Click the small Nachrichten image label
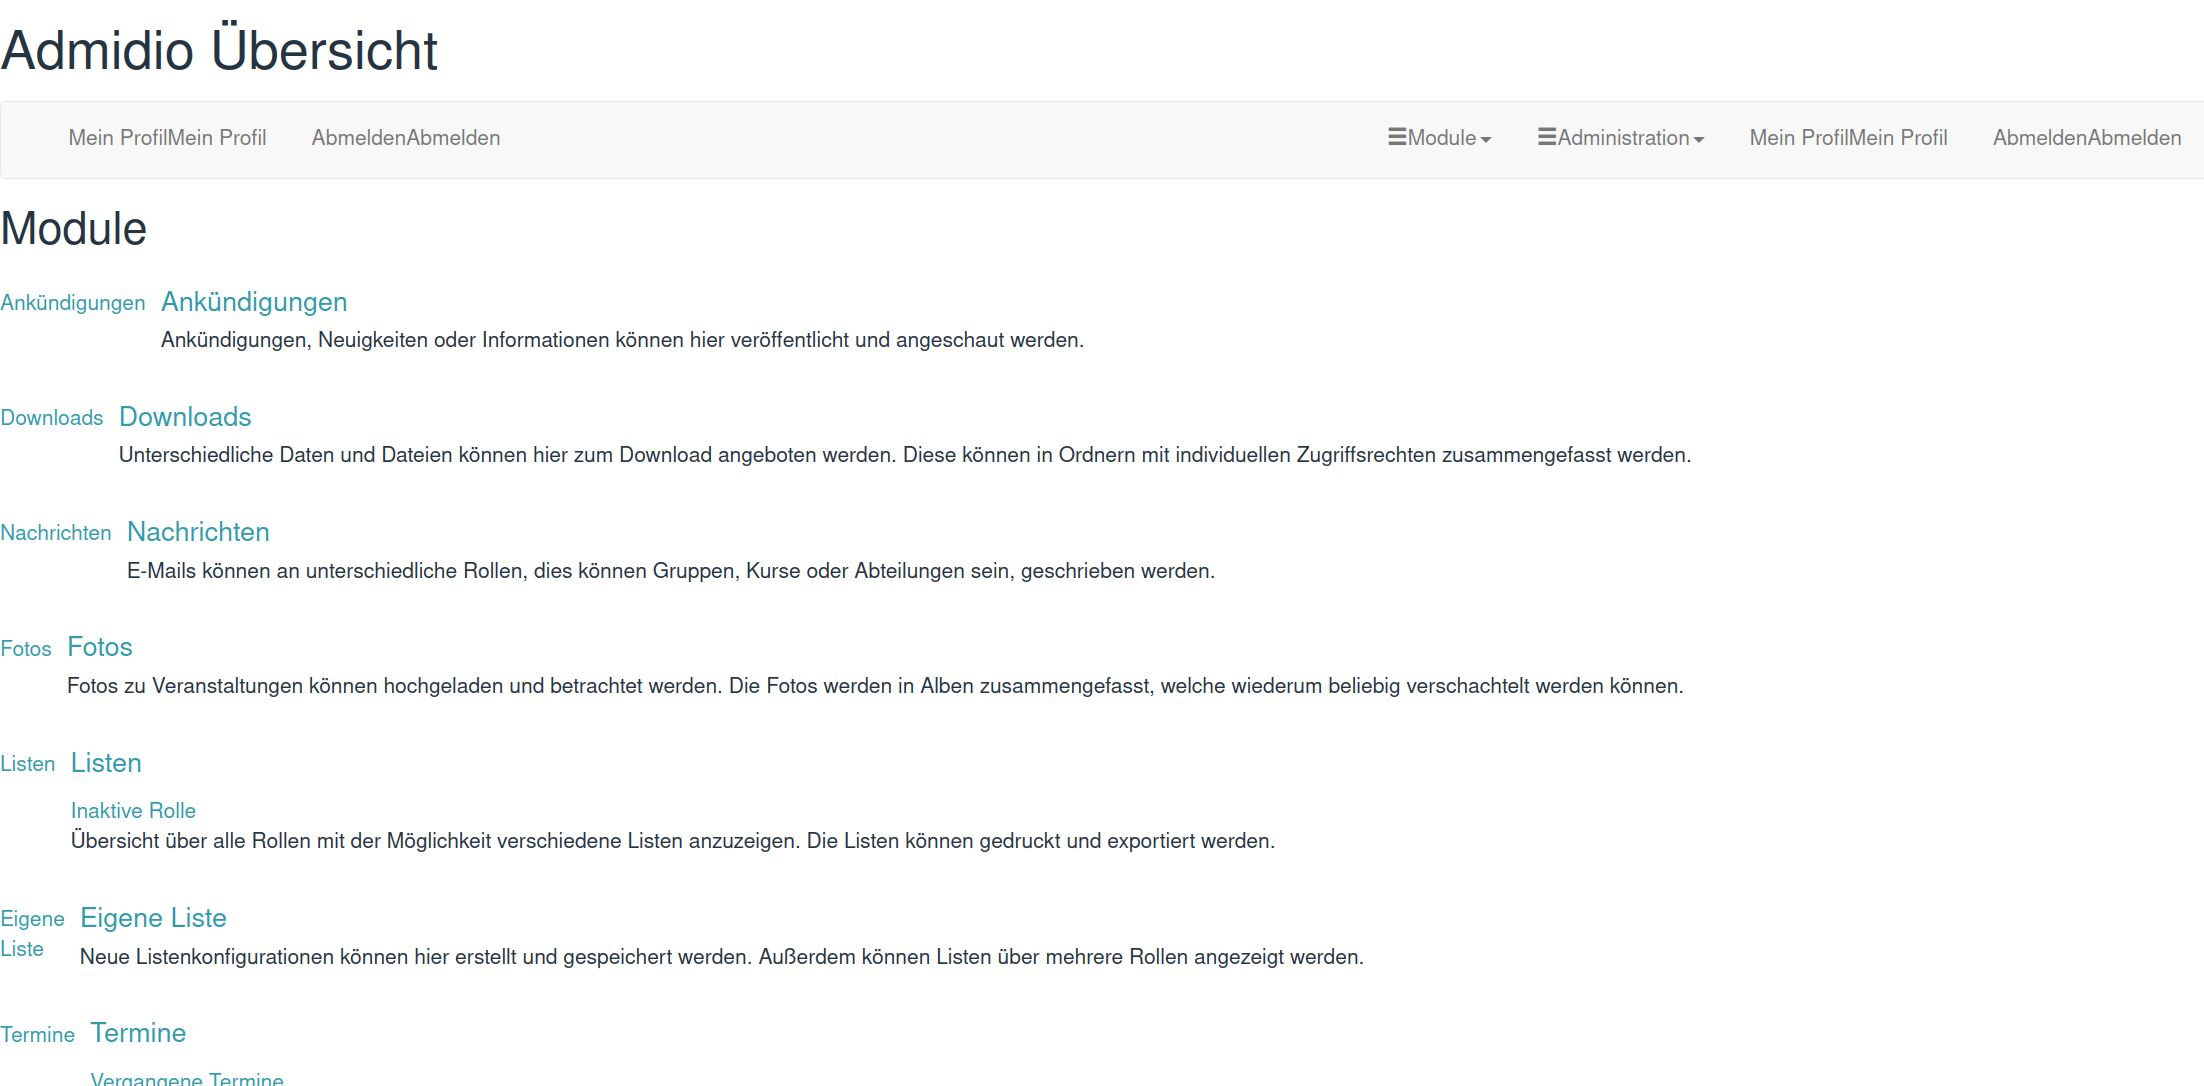The image size is (2204, 1086). pos(56,533)
